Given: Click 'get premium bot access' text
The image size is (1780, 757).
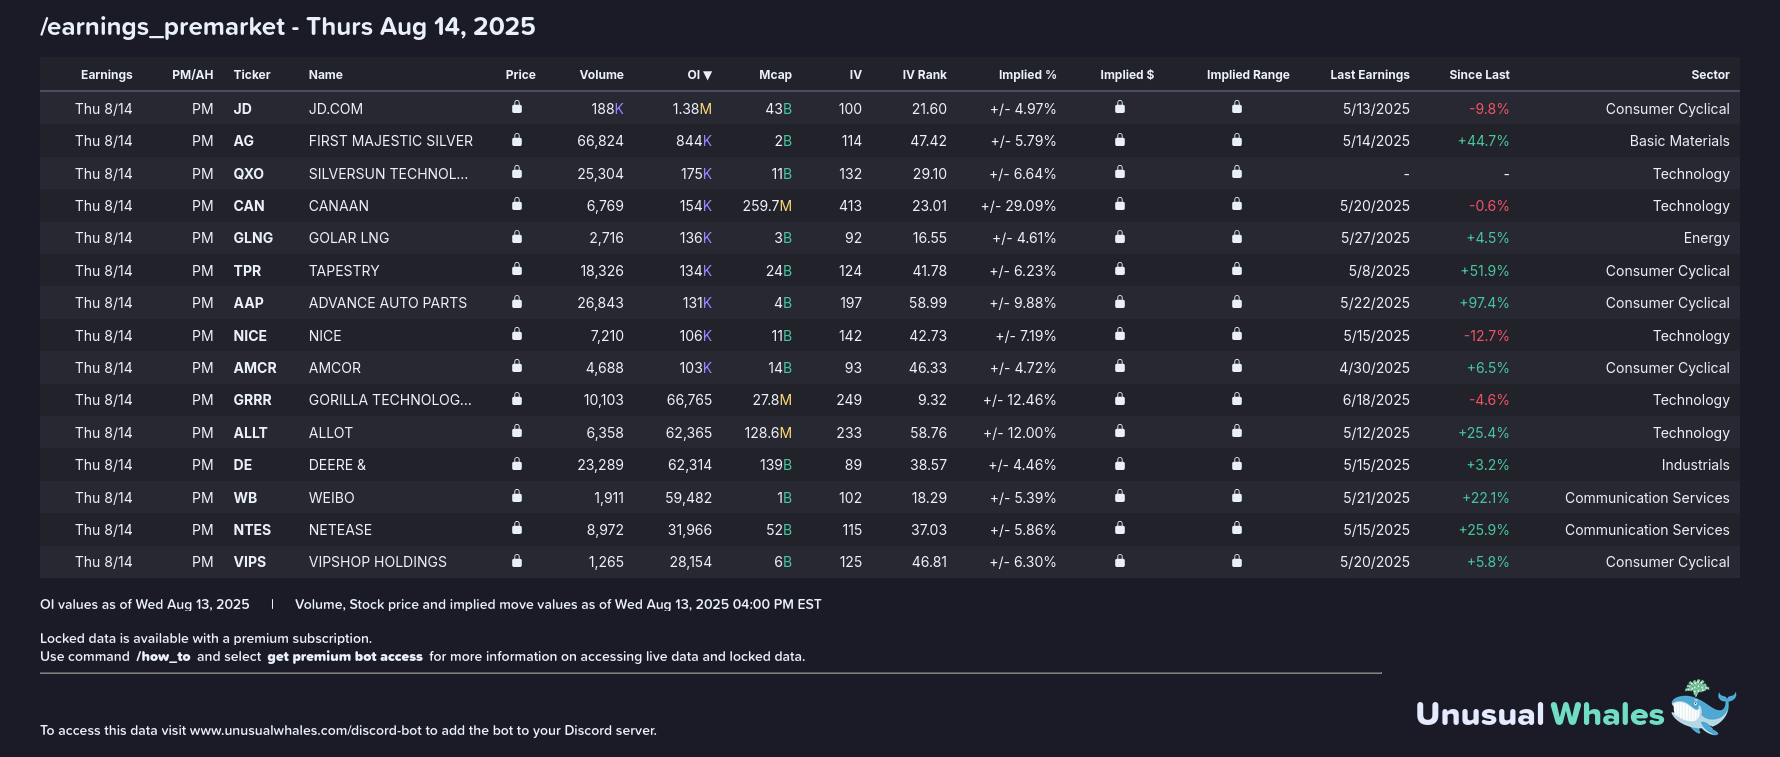Looking at the screenshot, I should point(345,657).
